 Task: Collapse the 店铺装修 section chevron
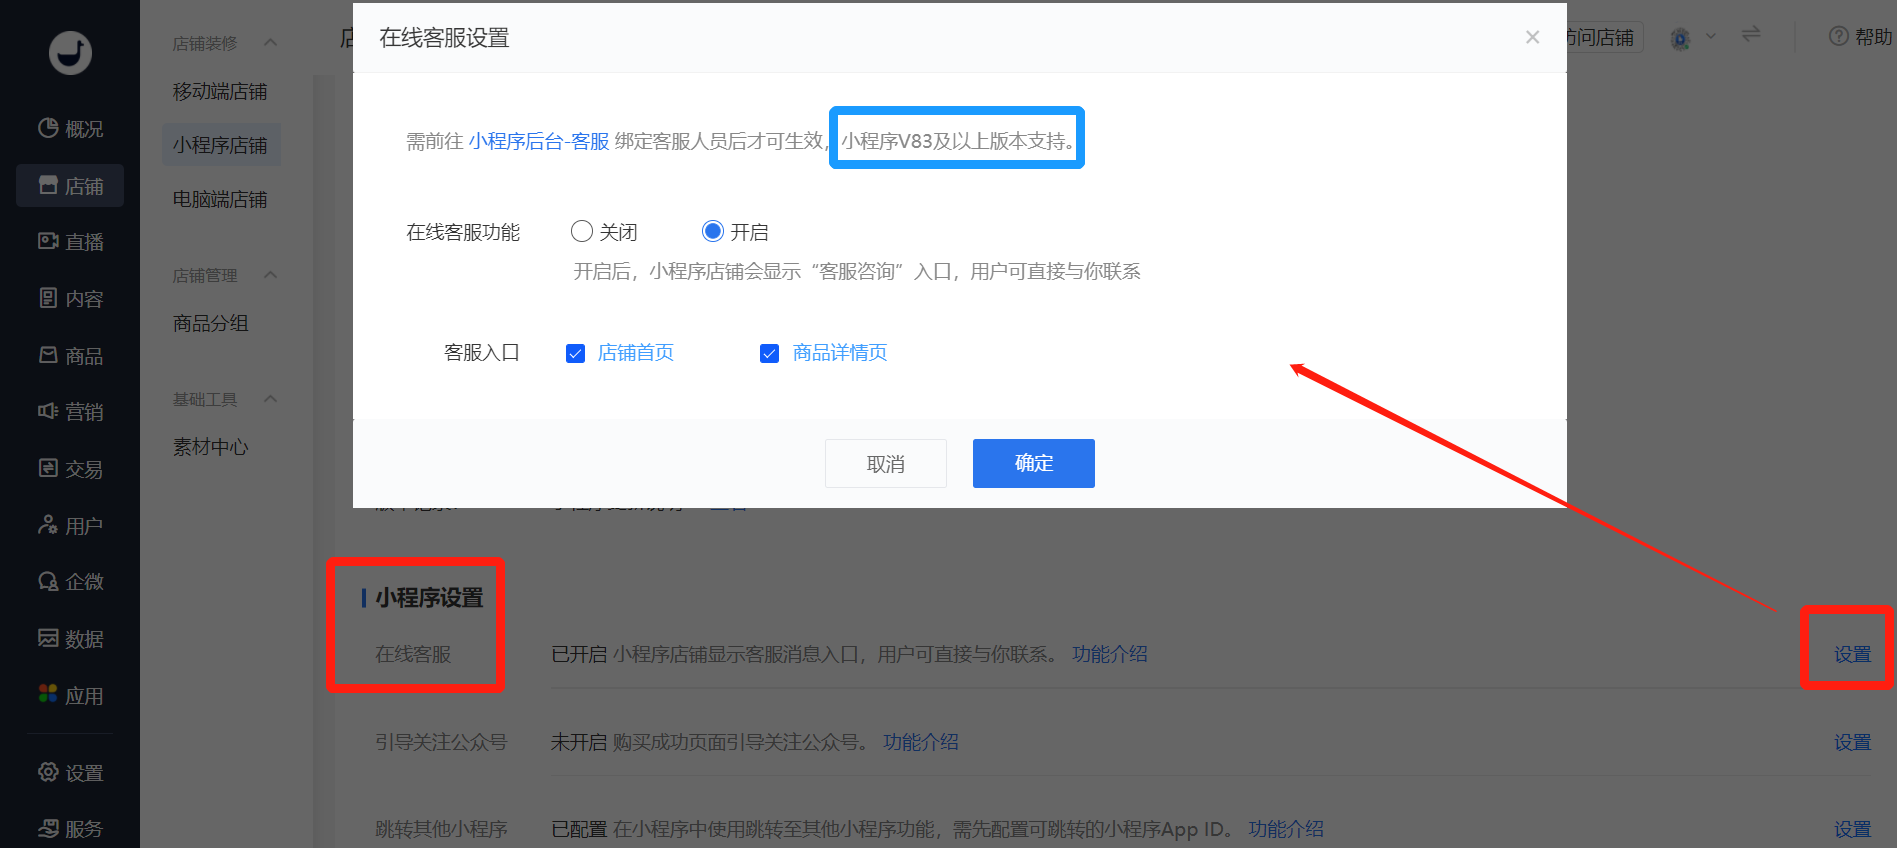(x=270, y=43)
